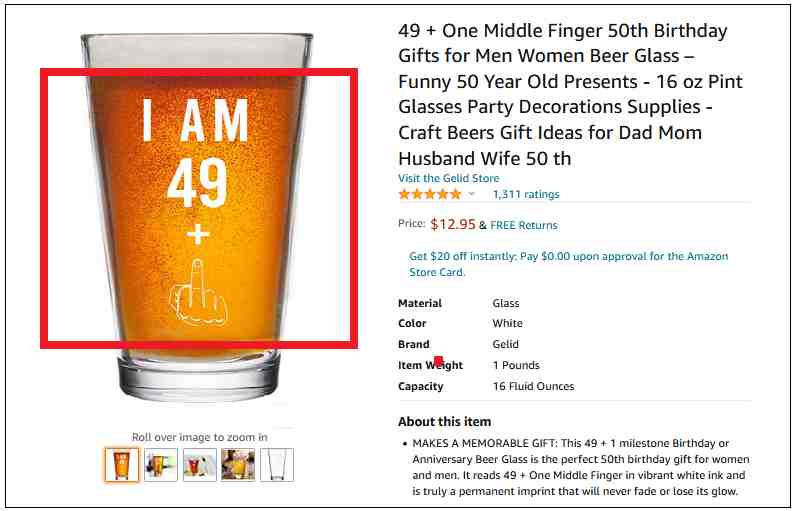796x511 pixels.
Task: Click the Gelid brand value
Action: 505,344
